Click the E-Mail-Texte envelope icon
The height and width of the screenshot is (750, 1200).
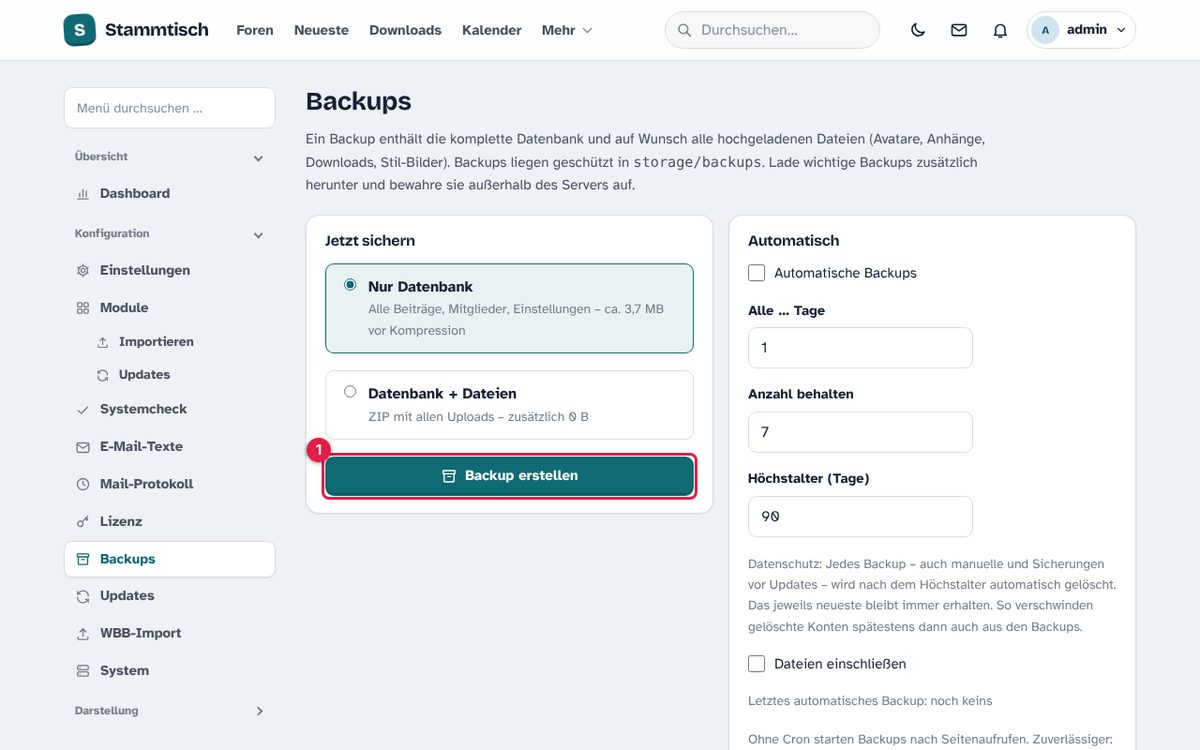(x=83, y=447)
